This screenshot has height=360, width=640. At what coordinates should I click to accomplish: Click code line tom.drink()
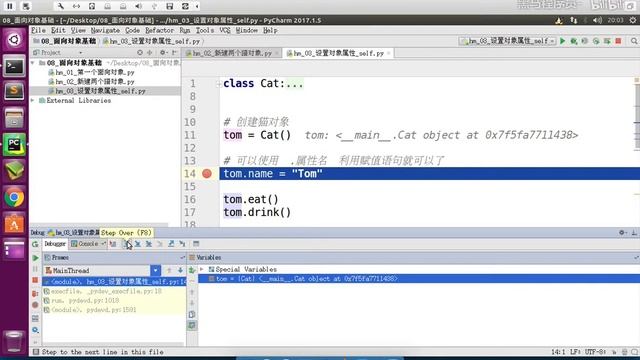257,212
